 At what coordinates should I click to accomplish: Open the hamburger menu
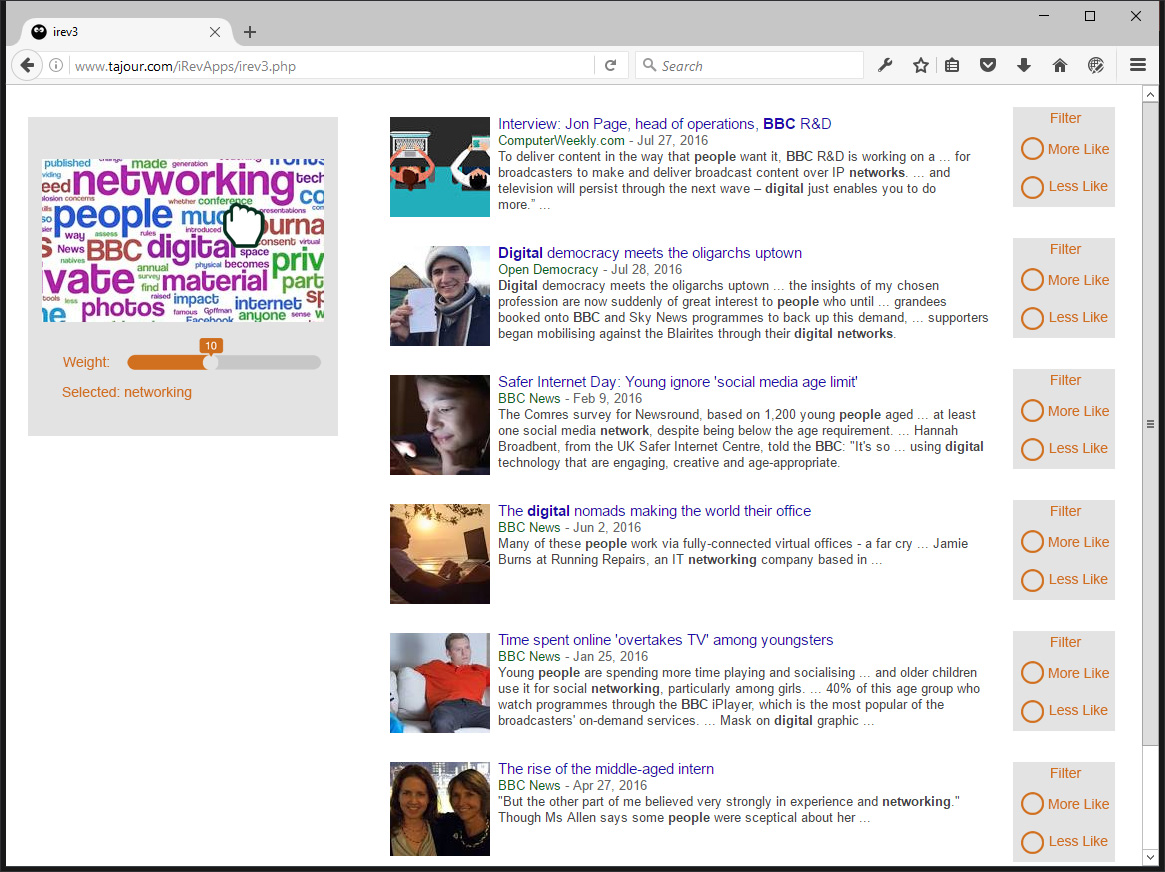pyautogui.click(x=1138, y=65)
